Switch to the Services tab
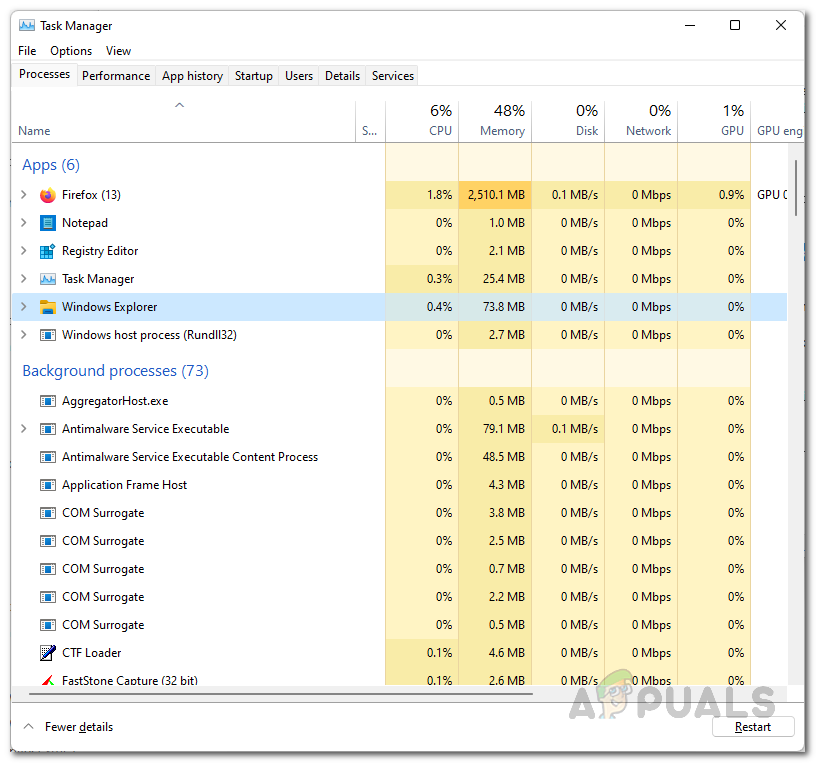The image size is (816, 763). coord(393,76)
